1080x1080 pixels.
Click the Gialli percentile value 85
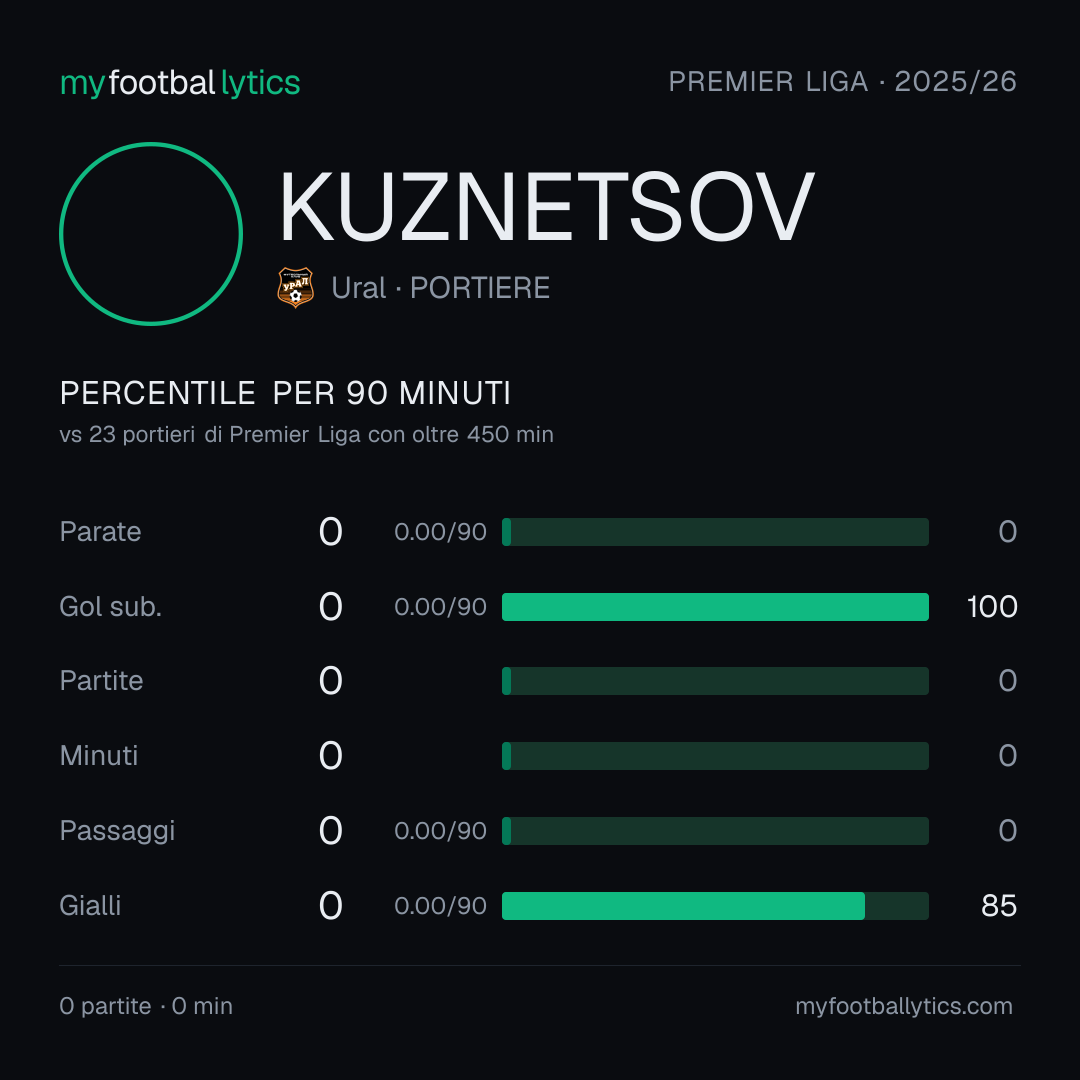click(999, 906)
